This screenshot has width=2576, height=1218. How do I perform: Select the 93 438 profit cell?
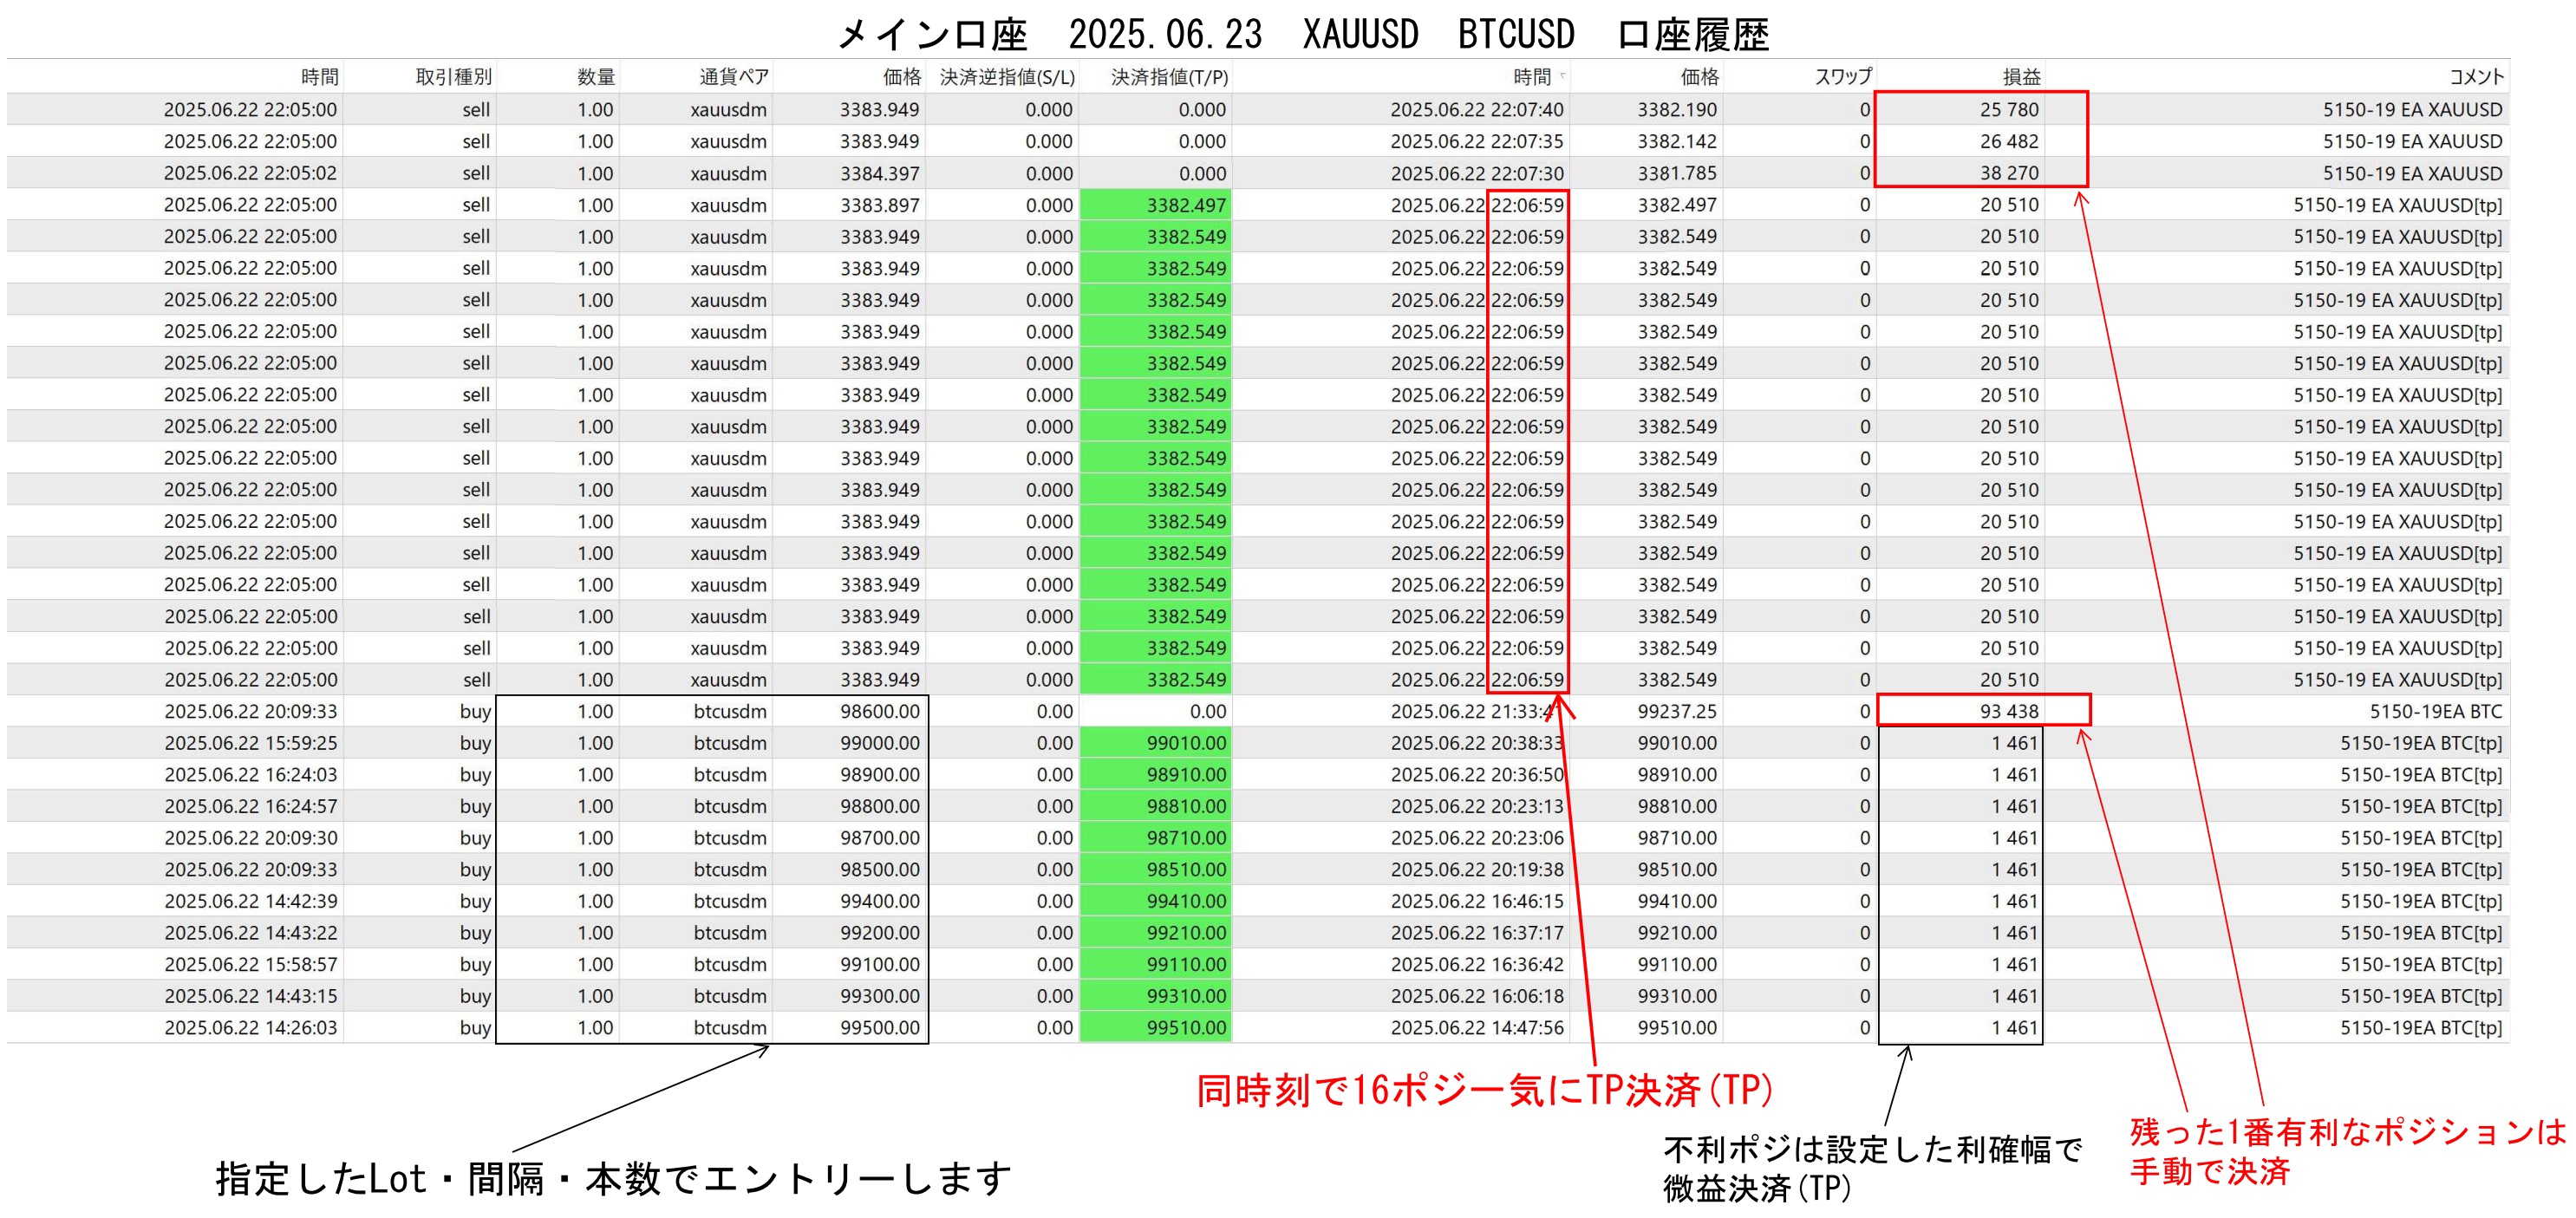[2008, 711]
